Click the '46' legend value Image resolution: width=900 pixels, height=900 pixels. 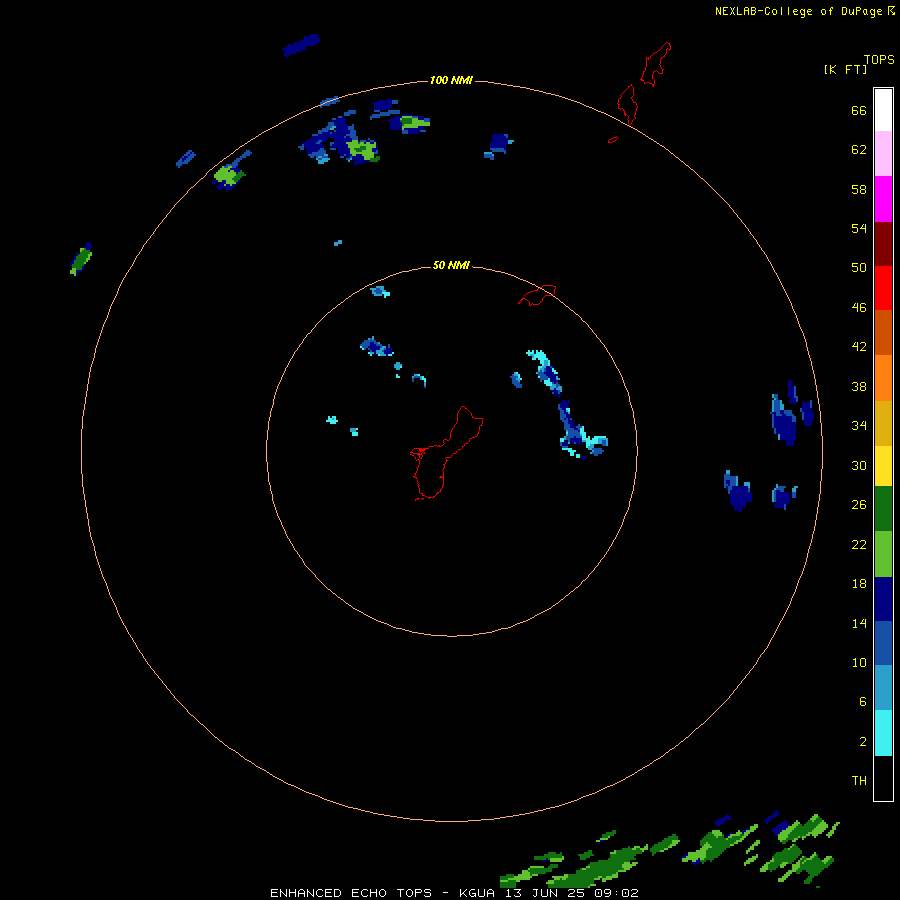859,308
